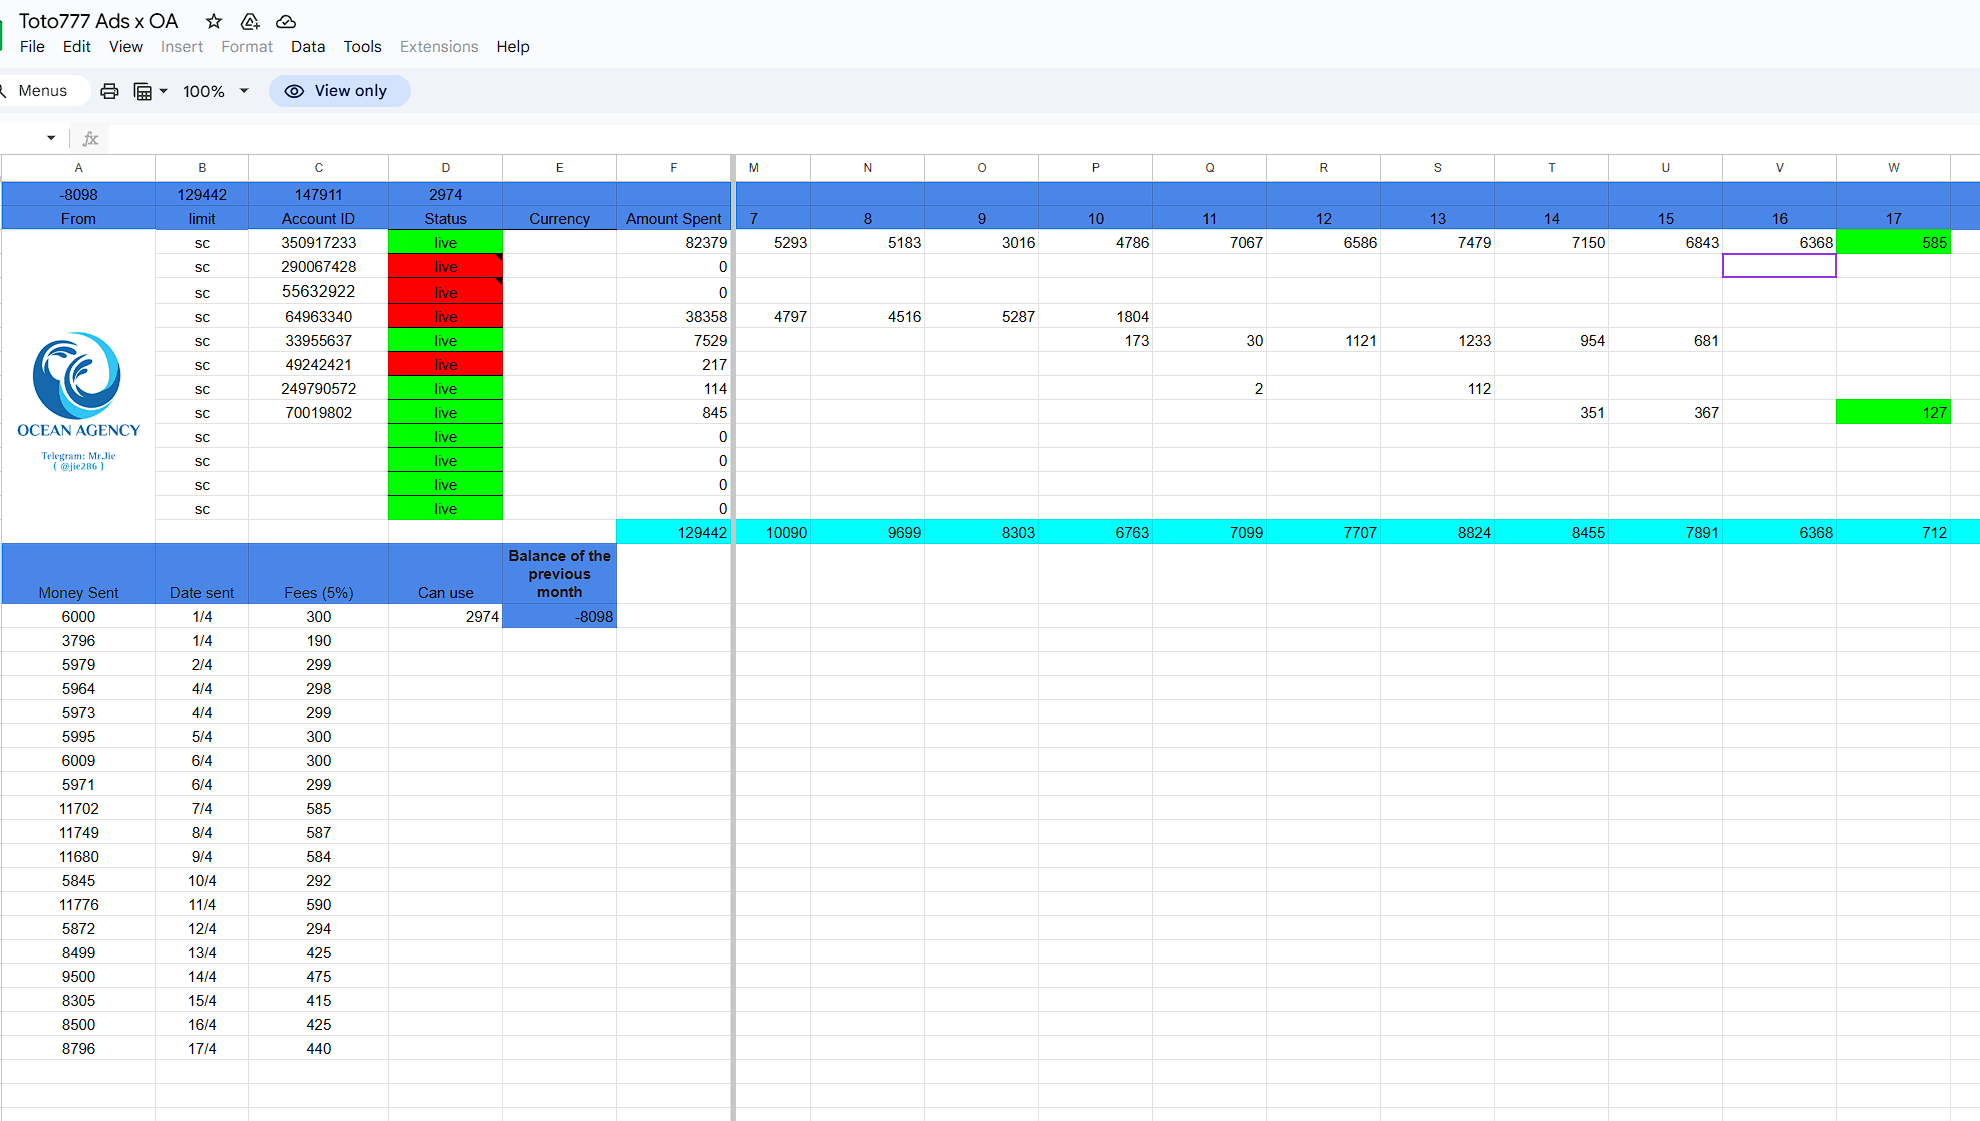Click the View only button
The height and width of the screenshot is (1121, 1980).
click(339, 91)
